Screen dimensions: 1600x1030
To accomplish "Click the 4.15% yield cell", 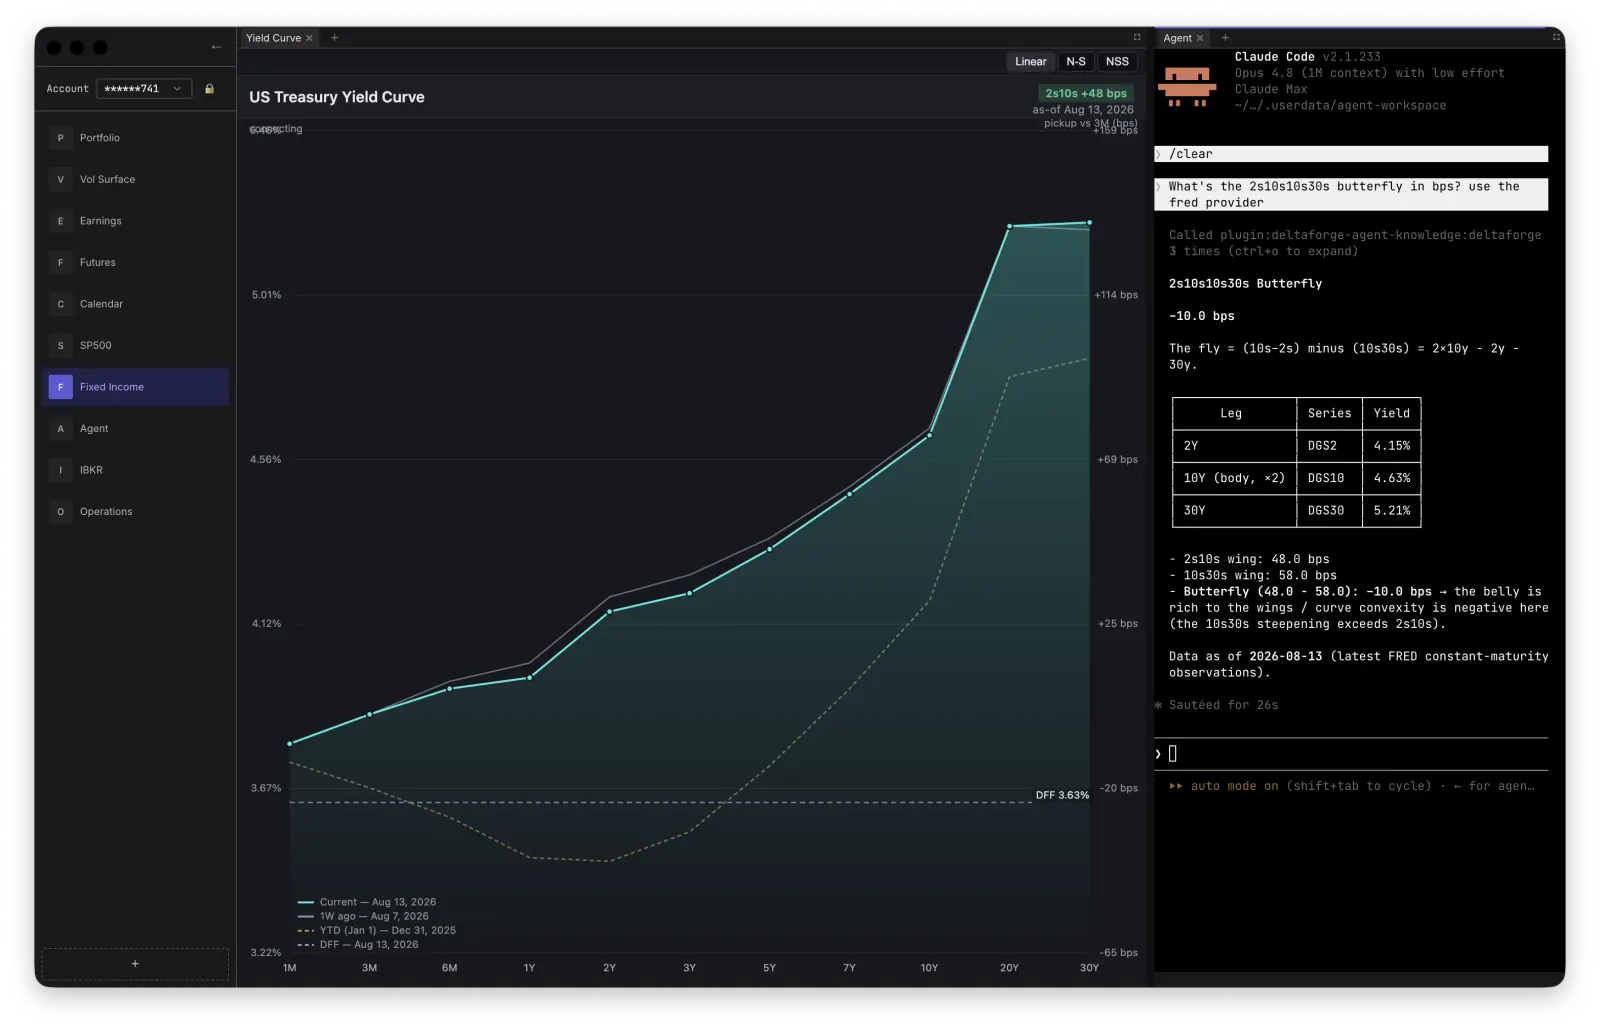I will 1392,446.
